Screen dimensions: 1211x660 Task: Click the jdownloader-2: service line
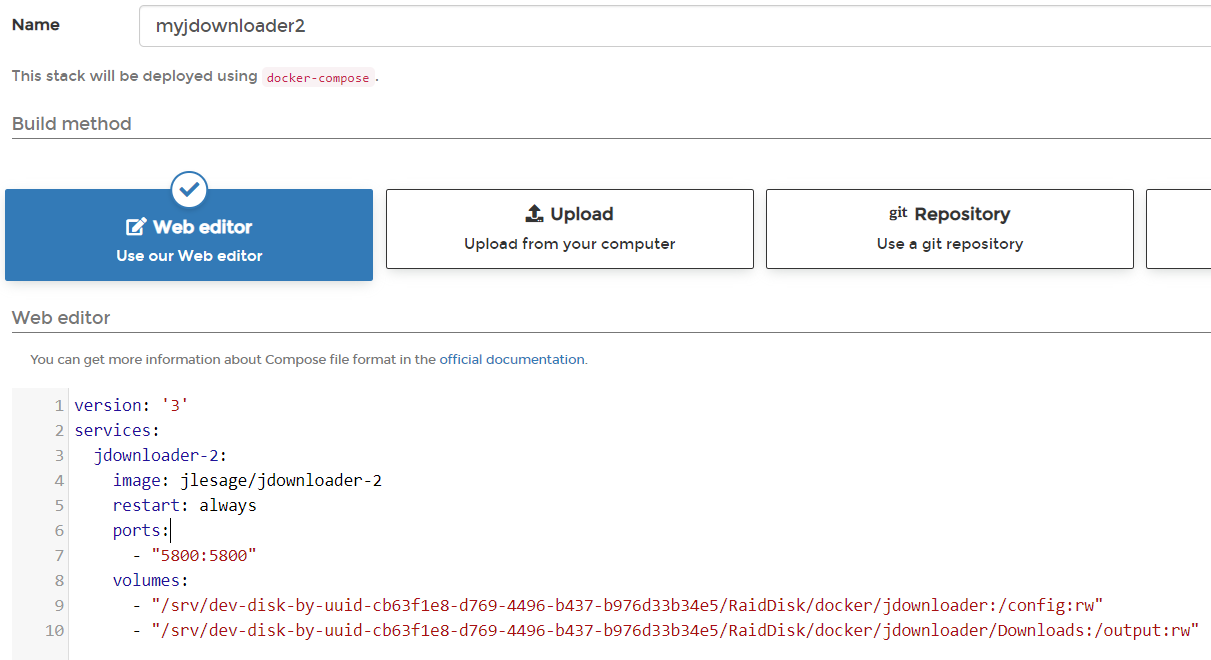coord(160,455)
